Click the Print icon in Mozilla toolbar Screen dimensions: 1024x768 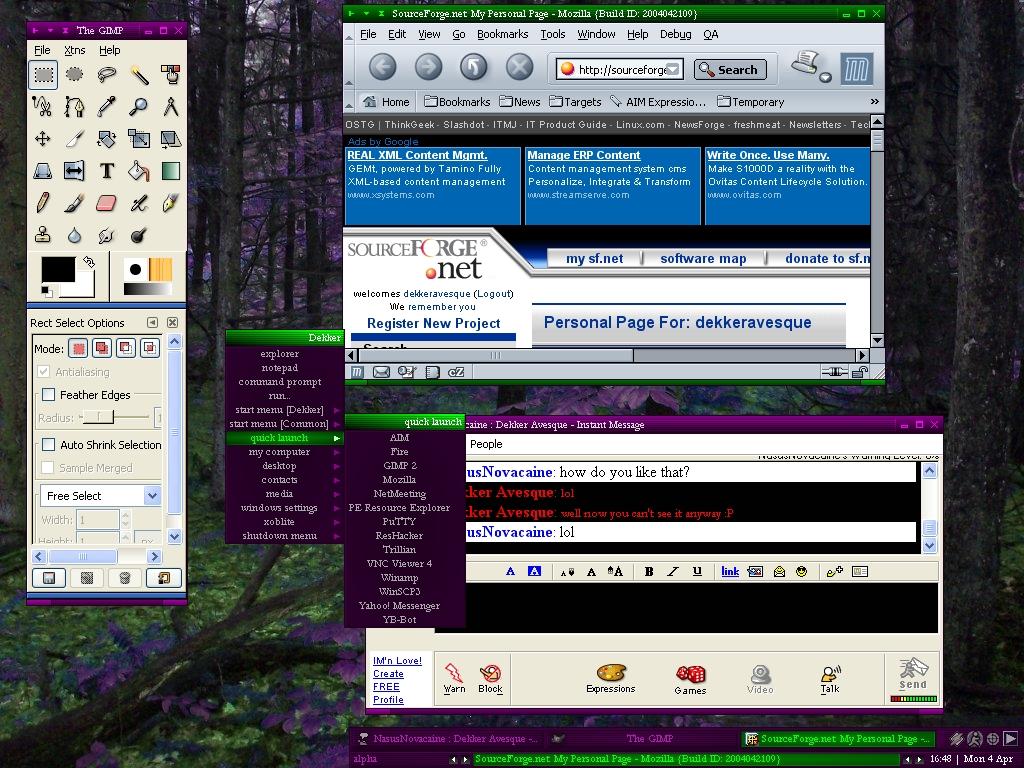pyautogui.click(x=807, y=65)
